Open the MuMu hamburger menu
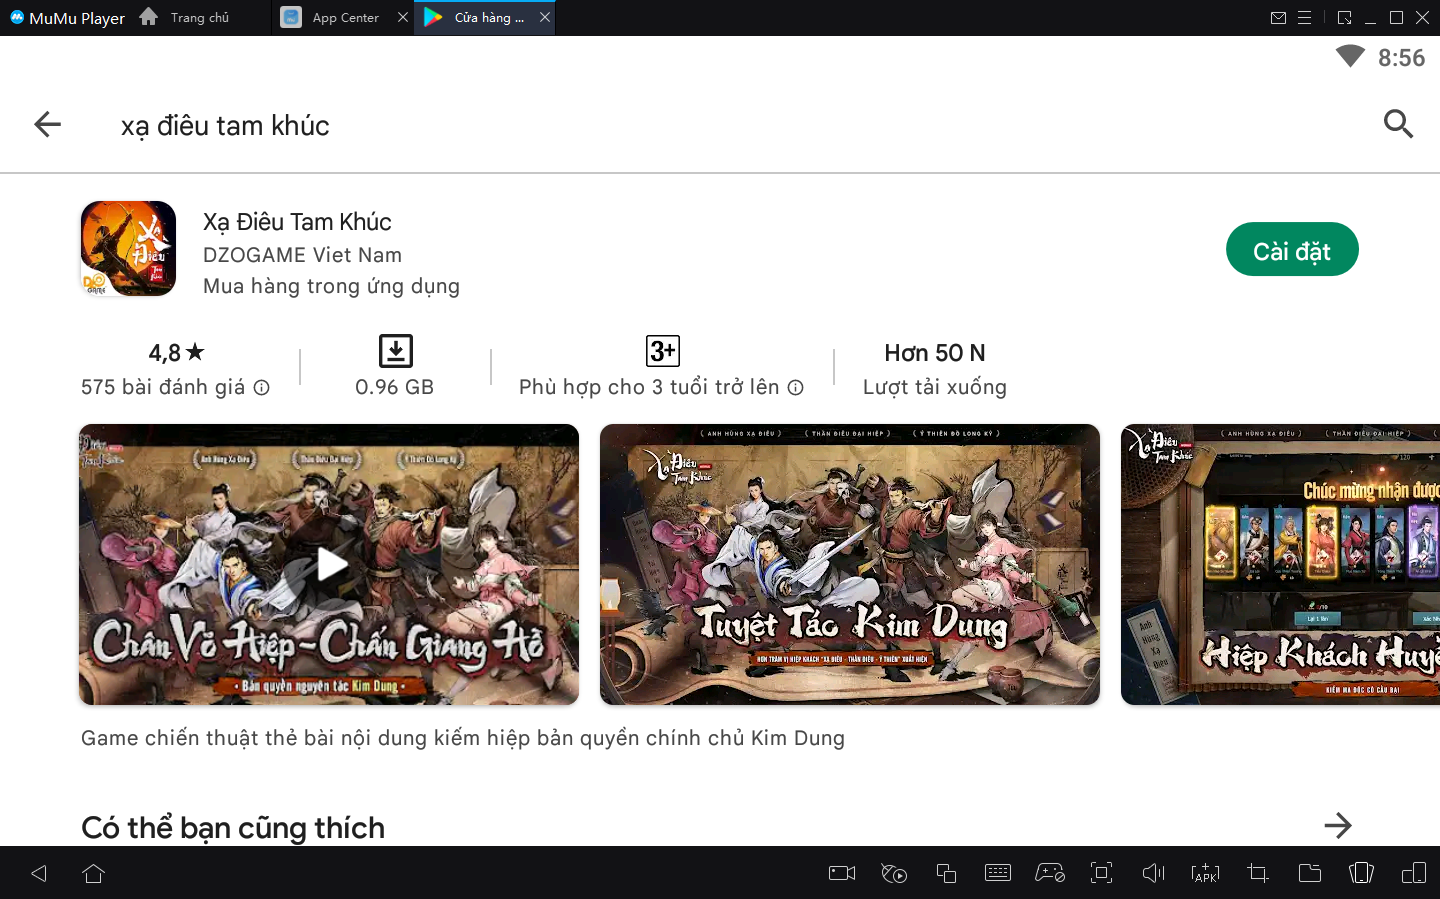The height and width of the screenshot is (899, 1440). click(x=1304, y=18)
